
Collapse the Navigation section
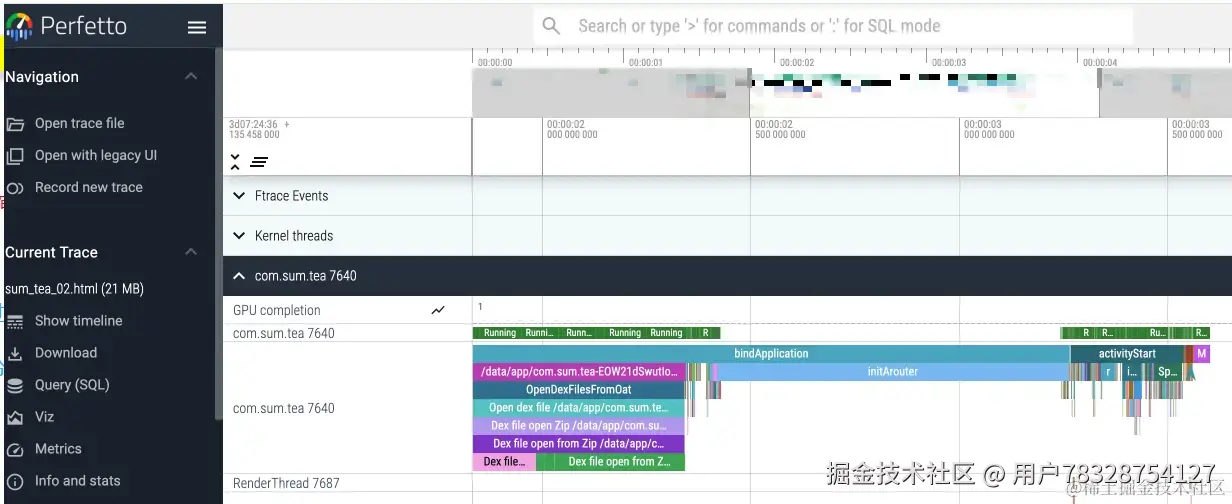191,77
